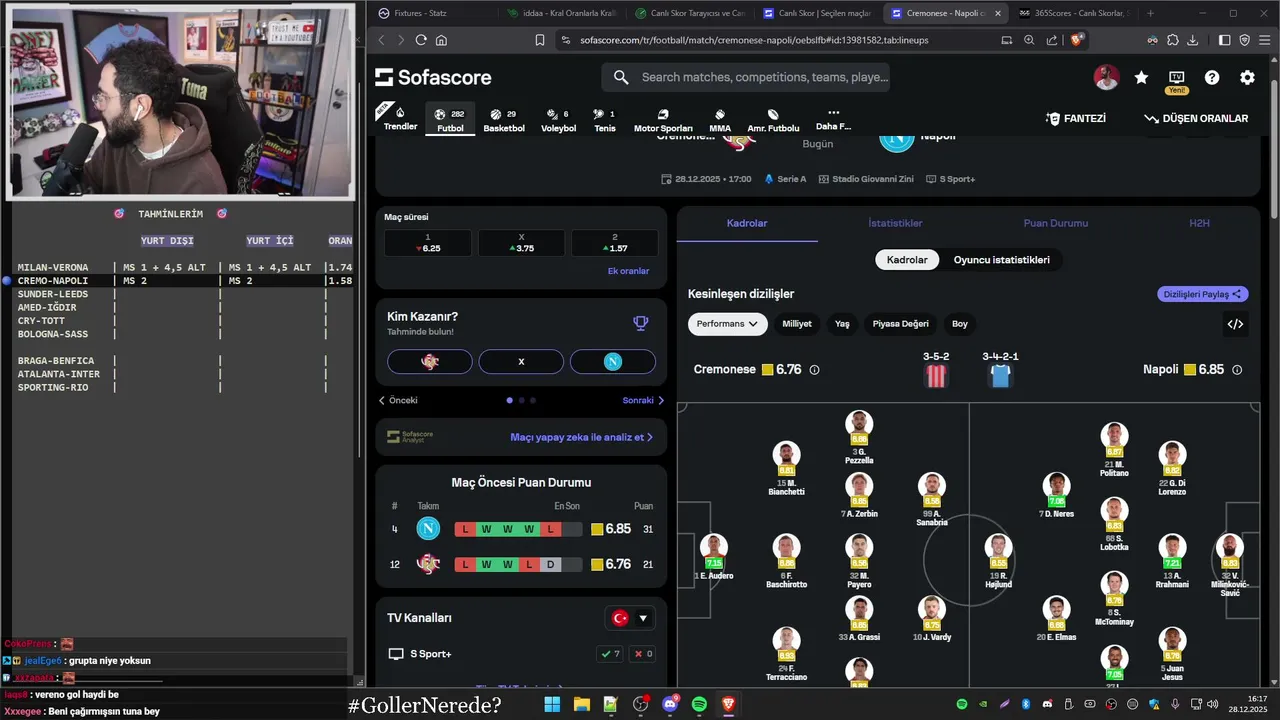Vote X for a draw
Image resolution: width=1280 pixels, height=720 pixels.
click(521, 361)
